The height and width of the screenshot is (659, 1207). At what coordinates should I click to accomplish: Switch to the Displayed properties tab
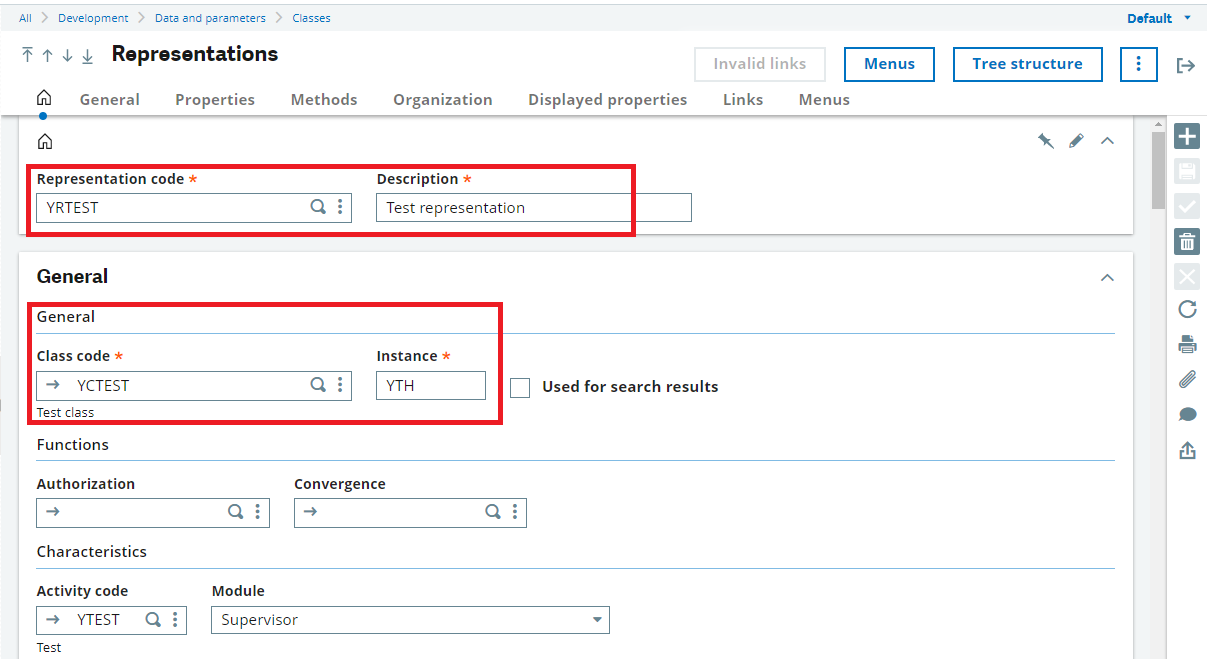coord(607,99)
